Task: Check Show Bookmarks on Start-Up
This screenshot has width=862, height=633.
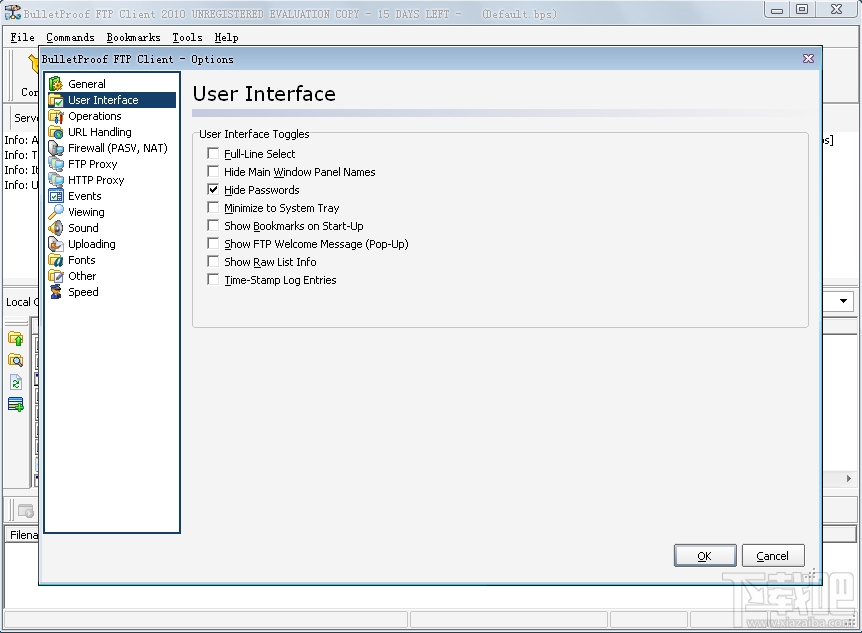Action: 212,225
